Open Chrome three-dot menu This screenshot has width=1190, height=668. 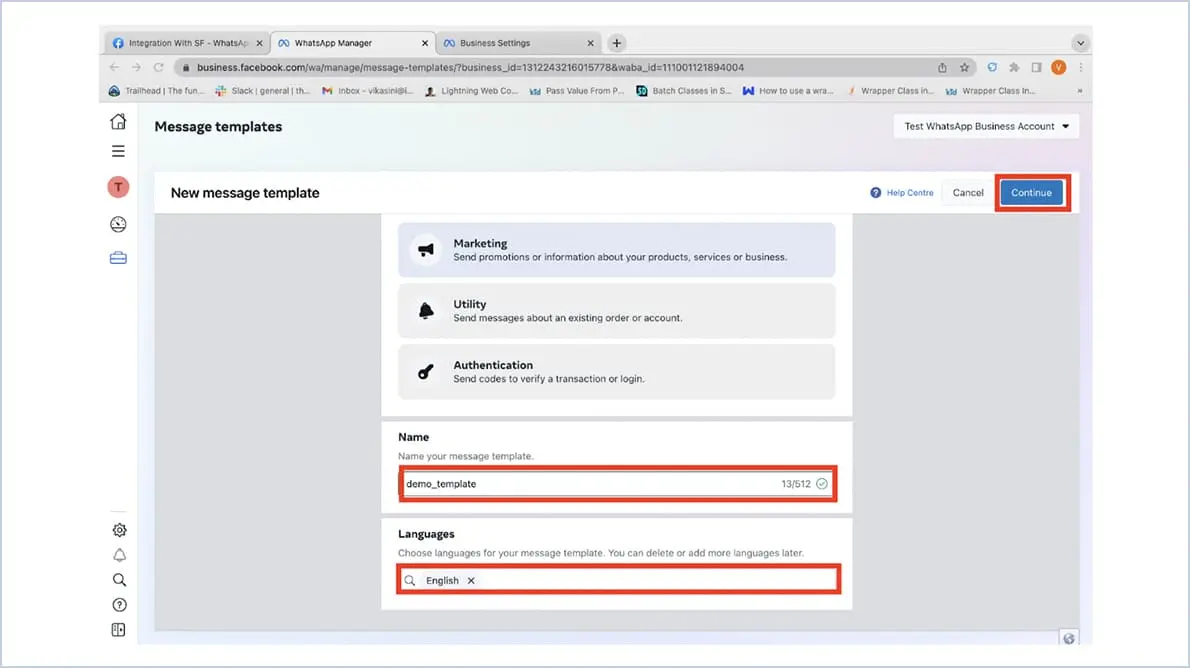pos(1081,68)
